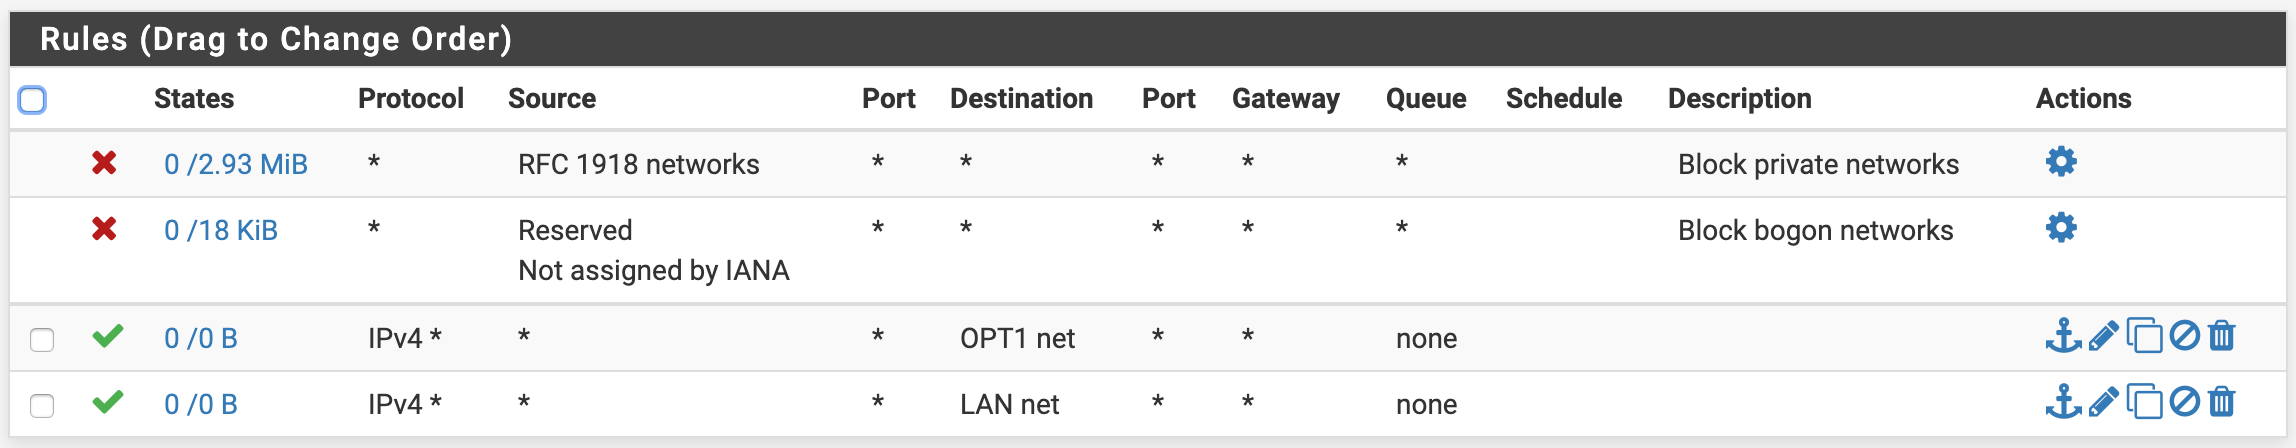2296x448 pixels.
Task: Delete the LAN net rule
Action: (x=2222, y=402)
